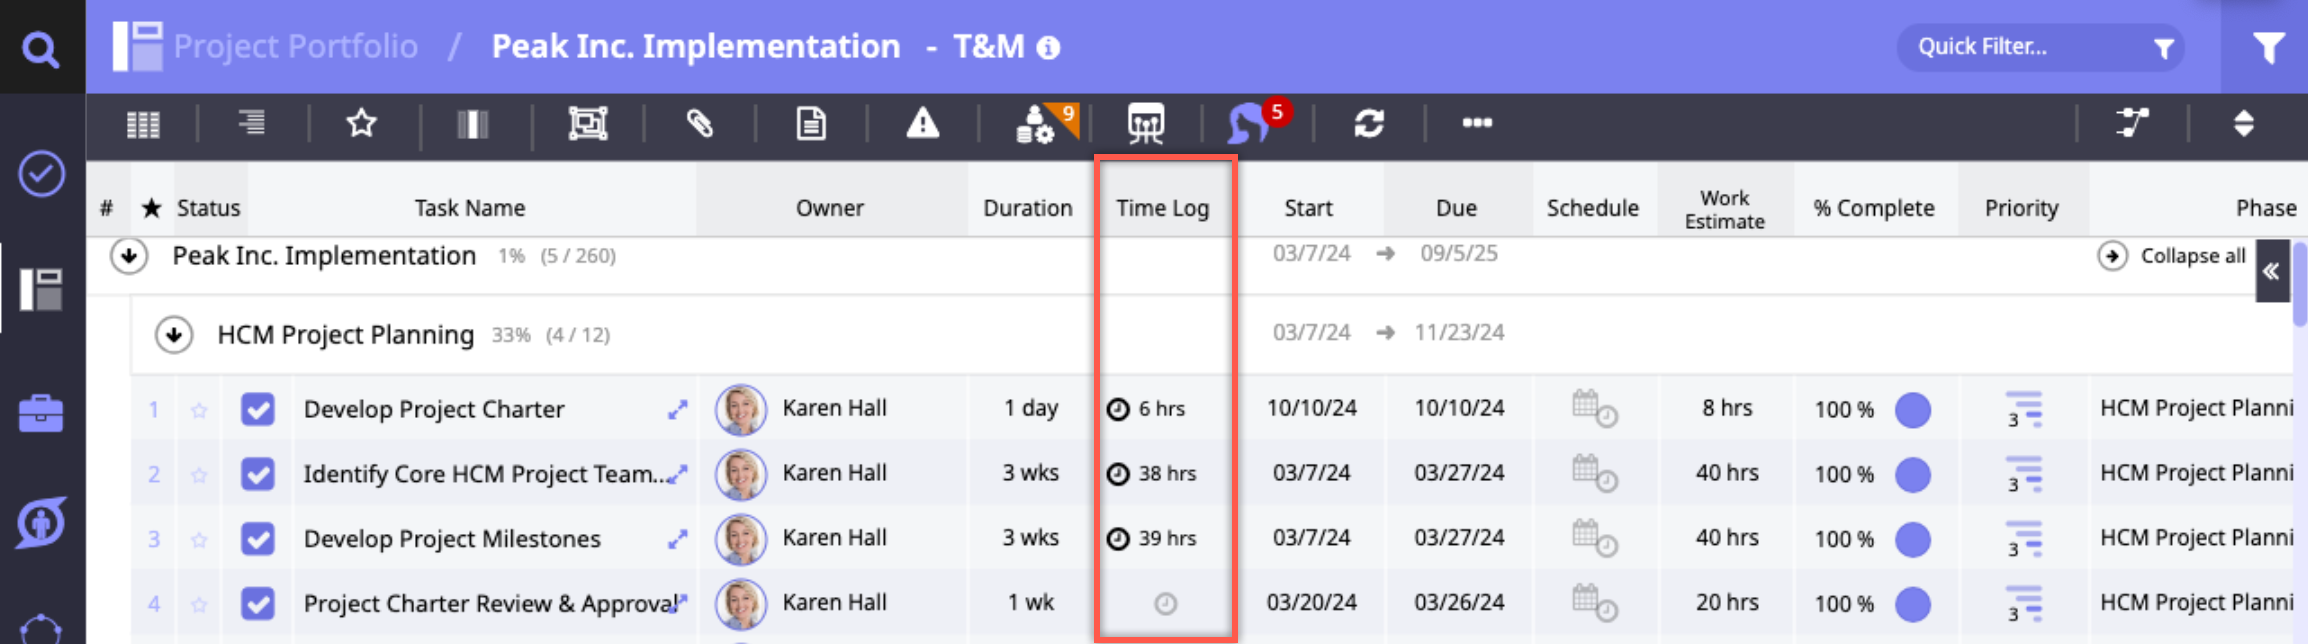Click the % Complete column header
The width and height of the screenshot is (2308, 644).
1873,208
